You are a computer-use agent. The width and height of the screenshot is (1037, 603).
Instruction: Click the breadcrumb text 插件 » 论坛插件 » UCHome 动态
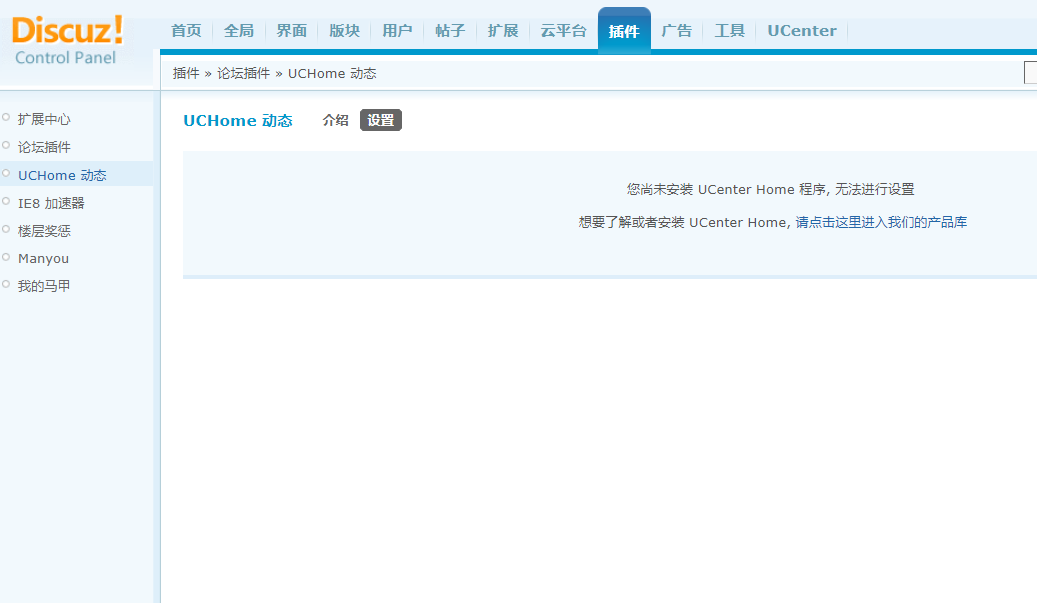tap(274, 73)
